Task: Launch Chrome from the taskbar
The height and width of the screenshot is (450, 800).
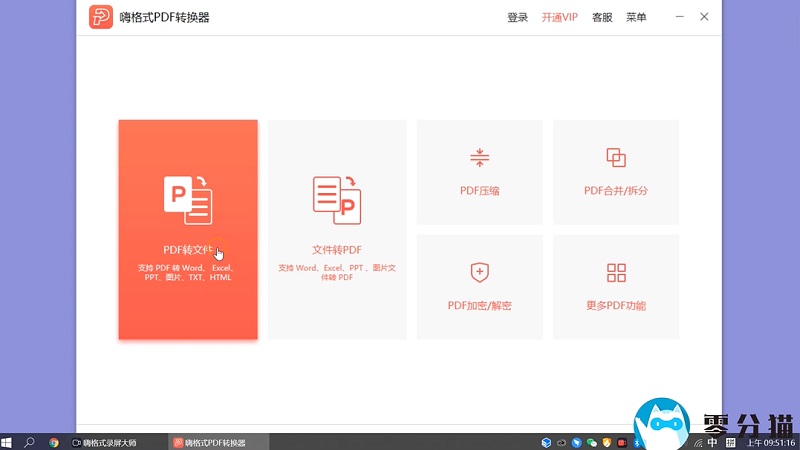Action: click(x=54, y=442)
